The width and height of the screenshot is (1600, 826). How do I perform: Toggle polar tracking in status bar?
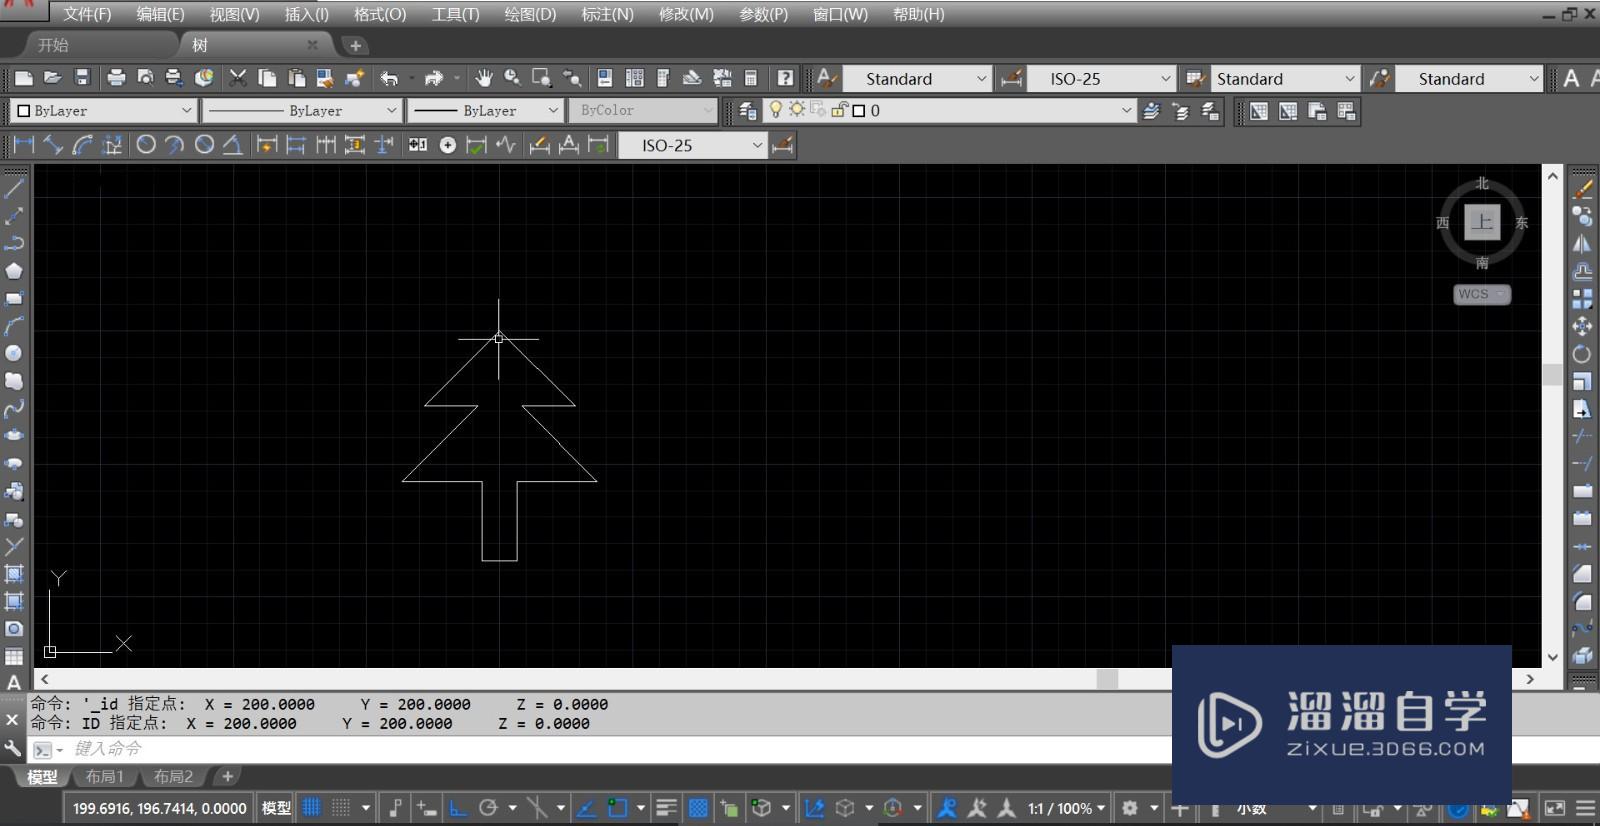click(x=489, y=807)
